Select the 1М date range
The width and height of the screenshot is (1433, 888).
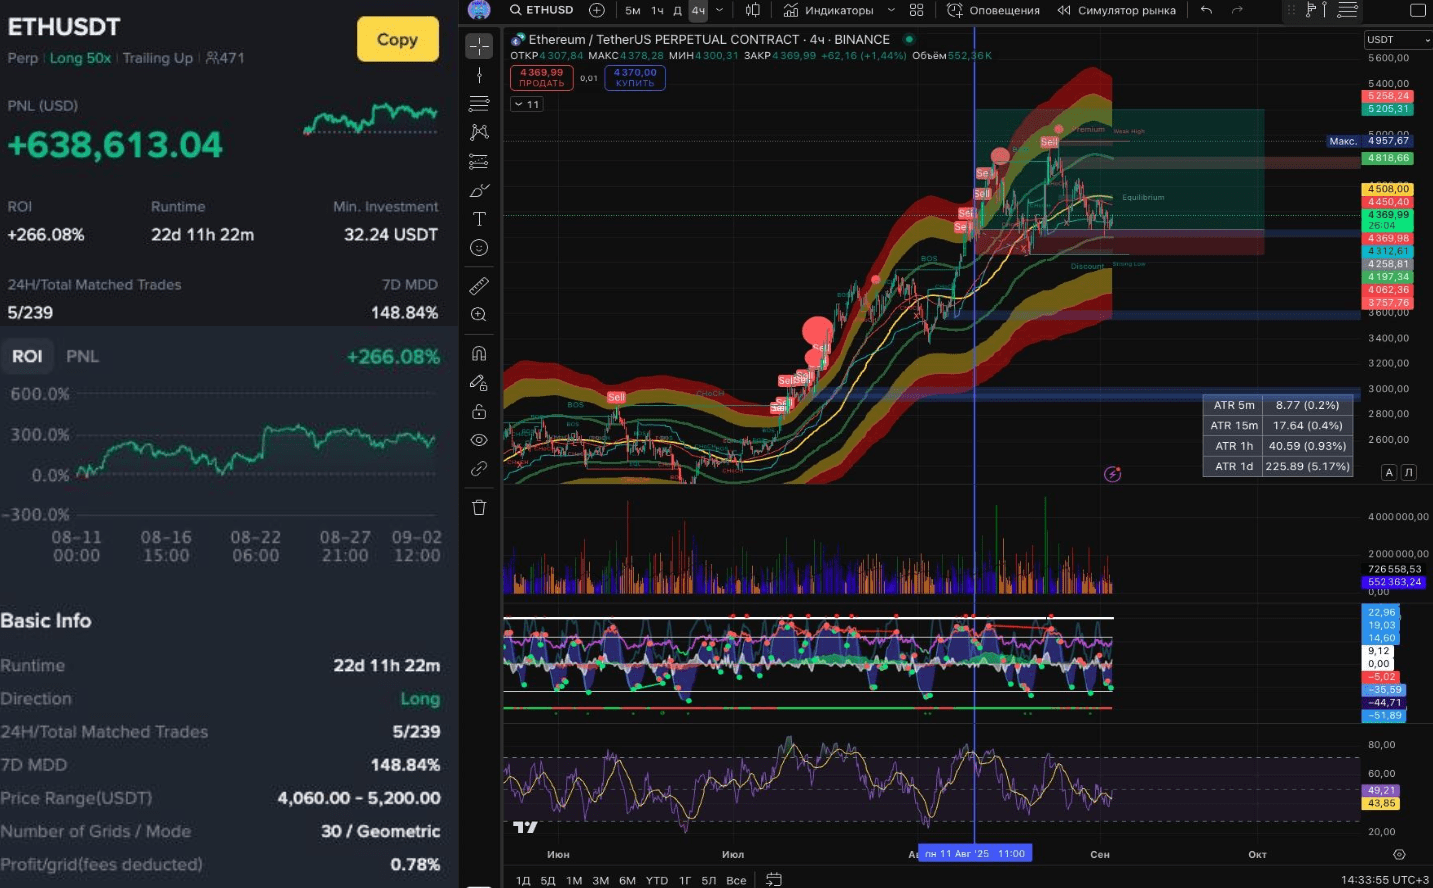(x=574, y=880)
